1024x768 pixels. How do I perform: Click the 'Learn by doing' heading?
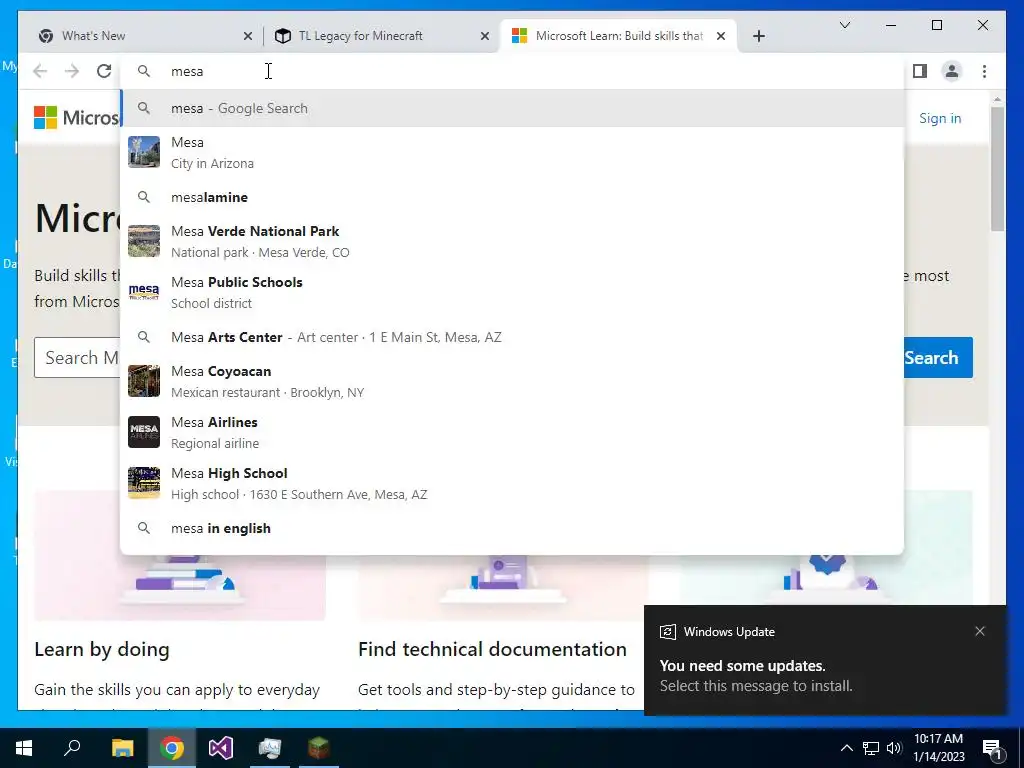pyautogui.click(x=102, y=649)
